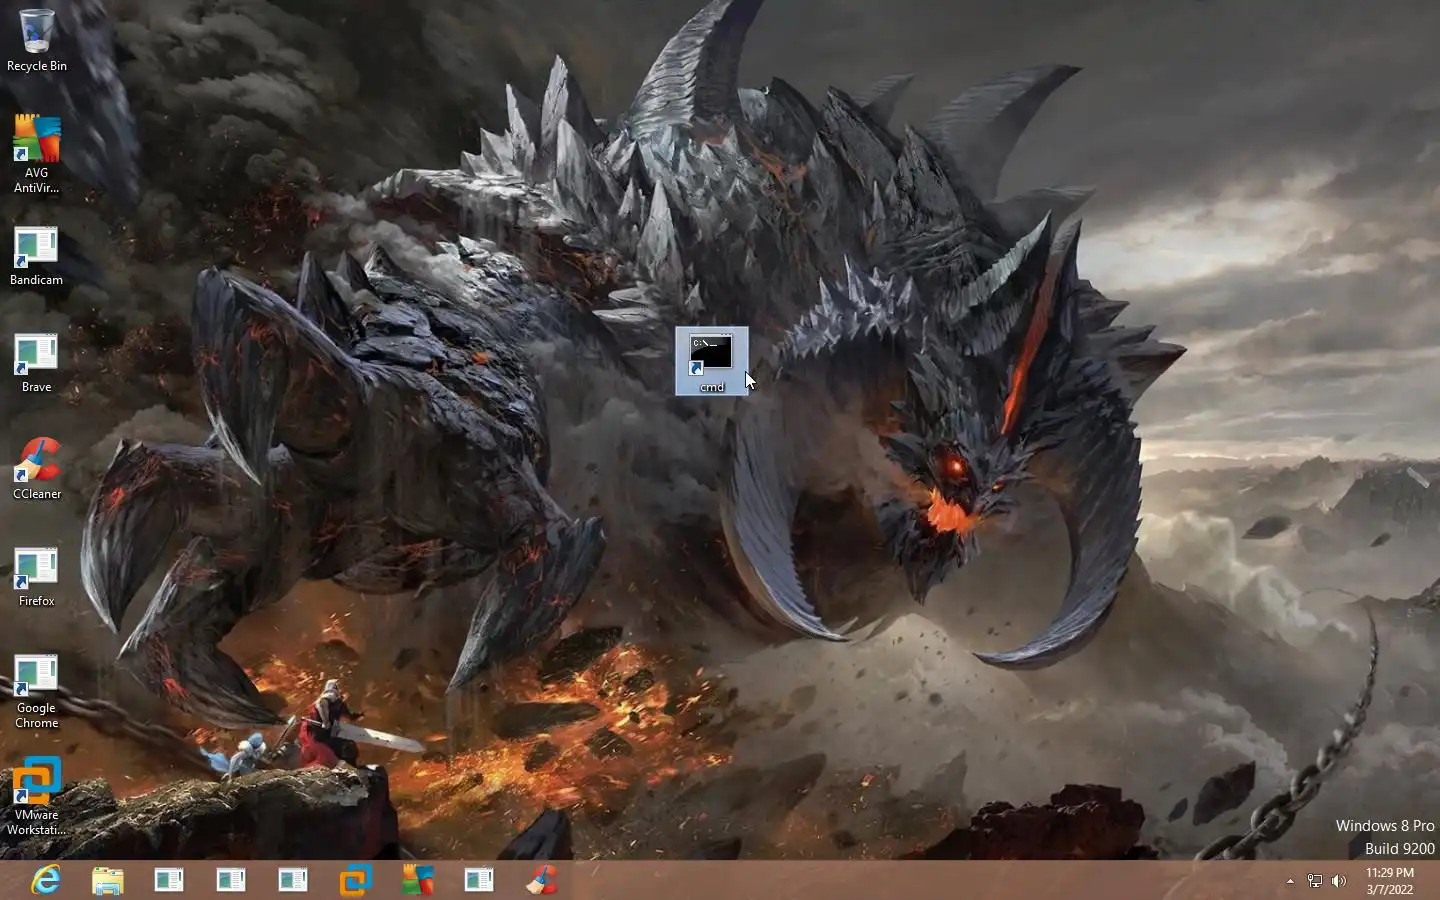The image size is (1440, 900).
Task: Click taskbar icon immediately left of VMware
Action: 293,880
